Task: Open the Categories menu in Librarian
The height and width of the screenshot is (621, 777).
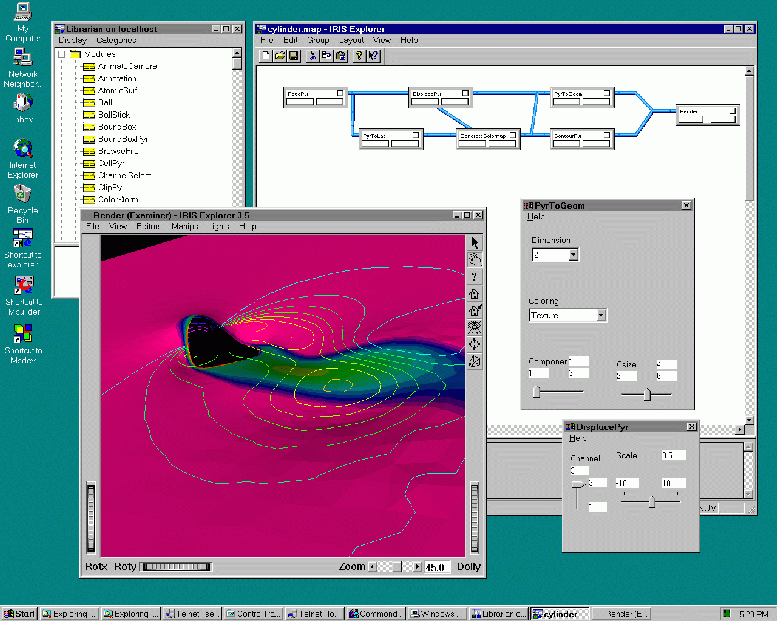Action: point(117,40)
